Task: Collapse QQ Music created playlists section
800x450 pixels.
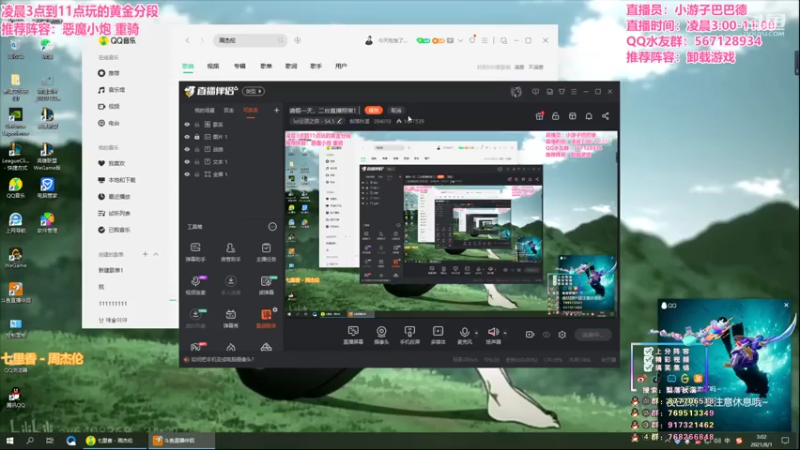Action: 156,254
